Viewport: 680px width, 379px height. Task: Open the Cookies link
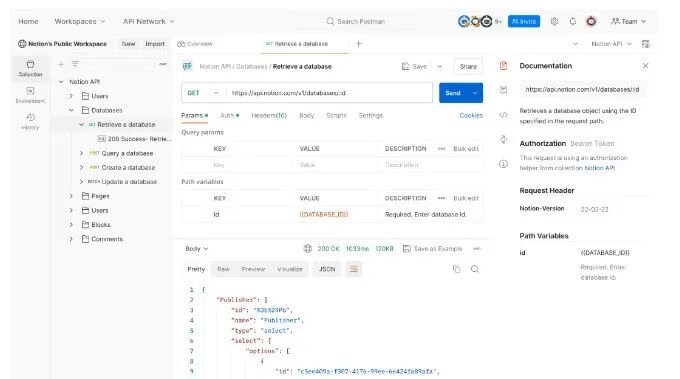[471, 115]
